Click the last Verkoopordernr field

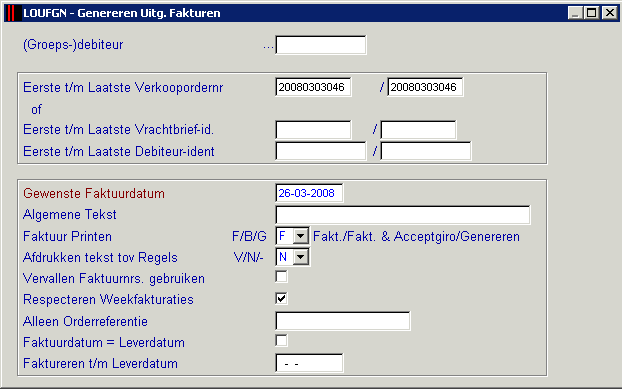pos(425,87)
